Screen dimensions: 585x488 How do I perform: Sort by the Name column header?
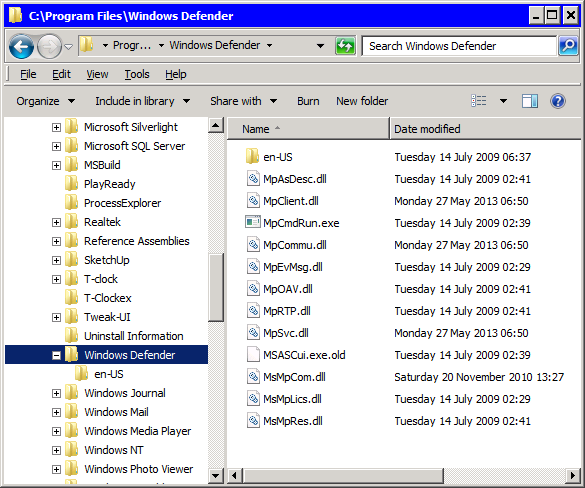coord(308,129)
